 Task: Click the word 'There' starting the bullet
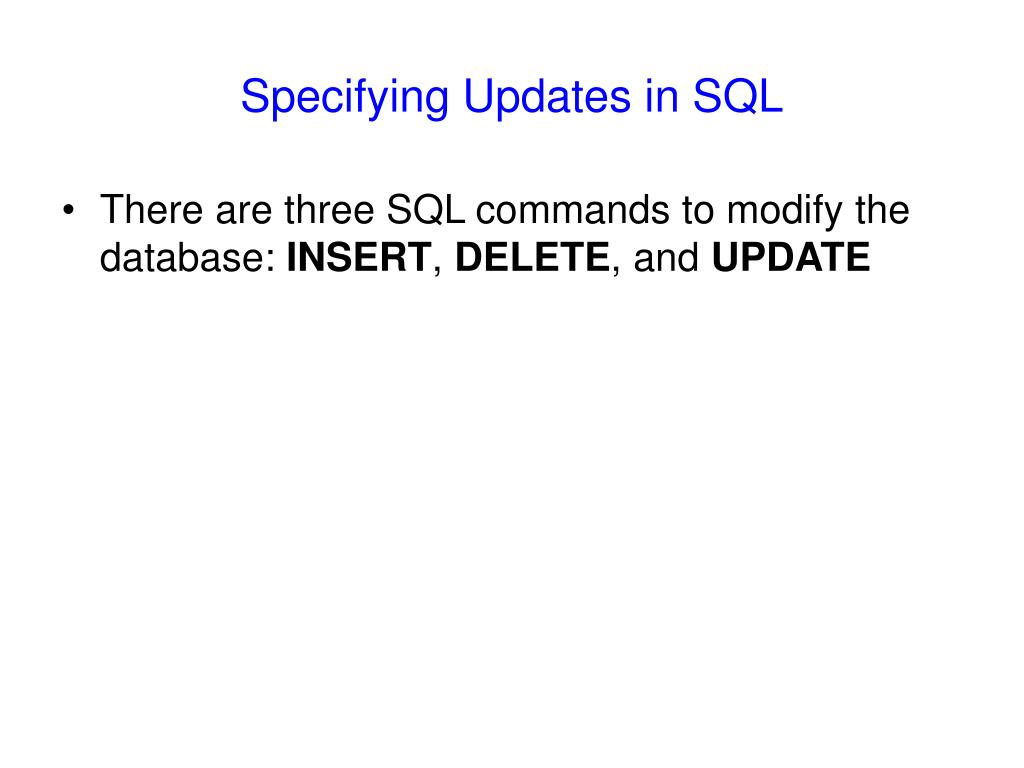(152, 210)
